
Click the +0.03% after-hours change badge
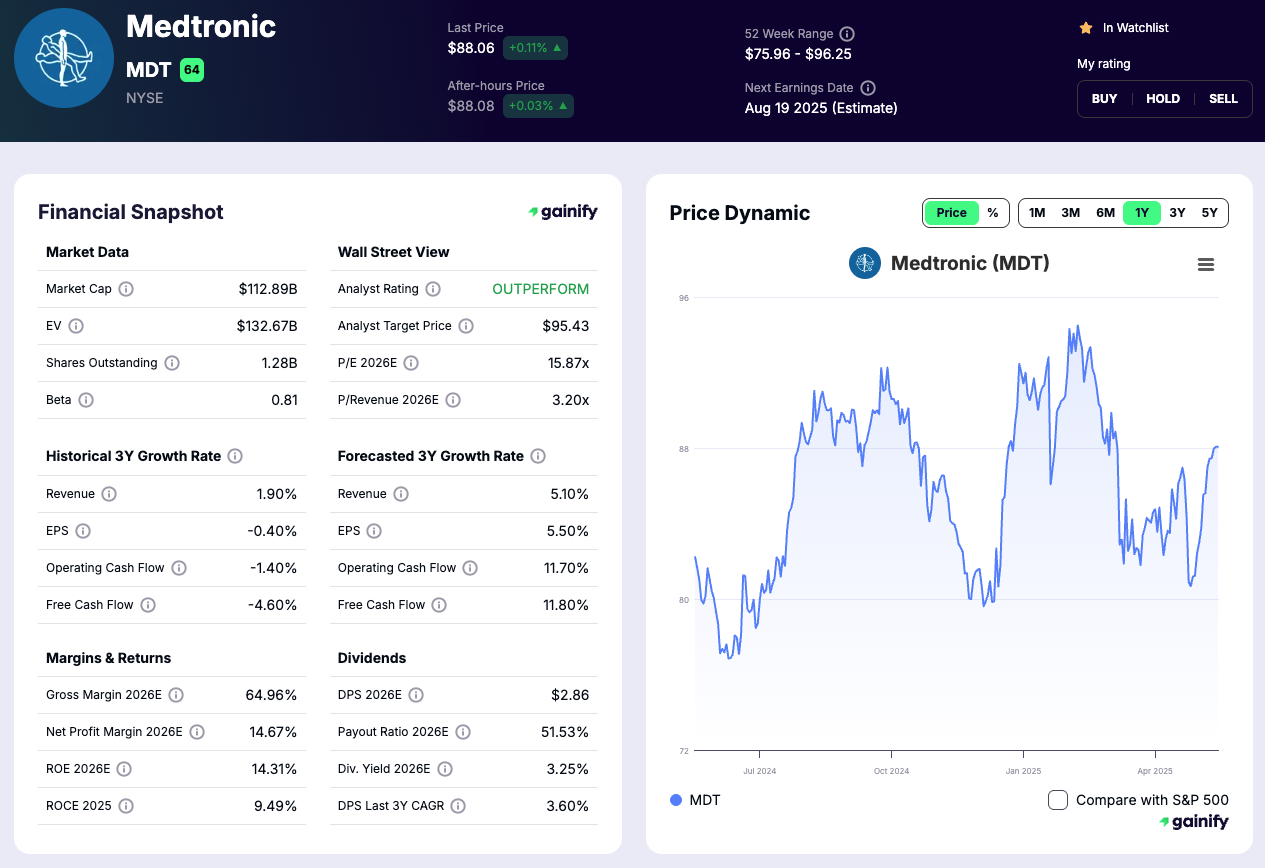tap(538, 106)
